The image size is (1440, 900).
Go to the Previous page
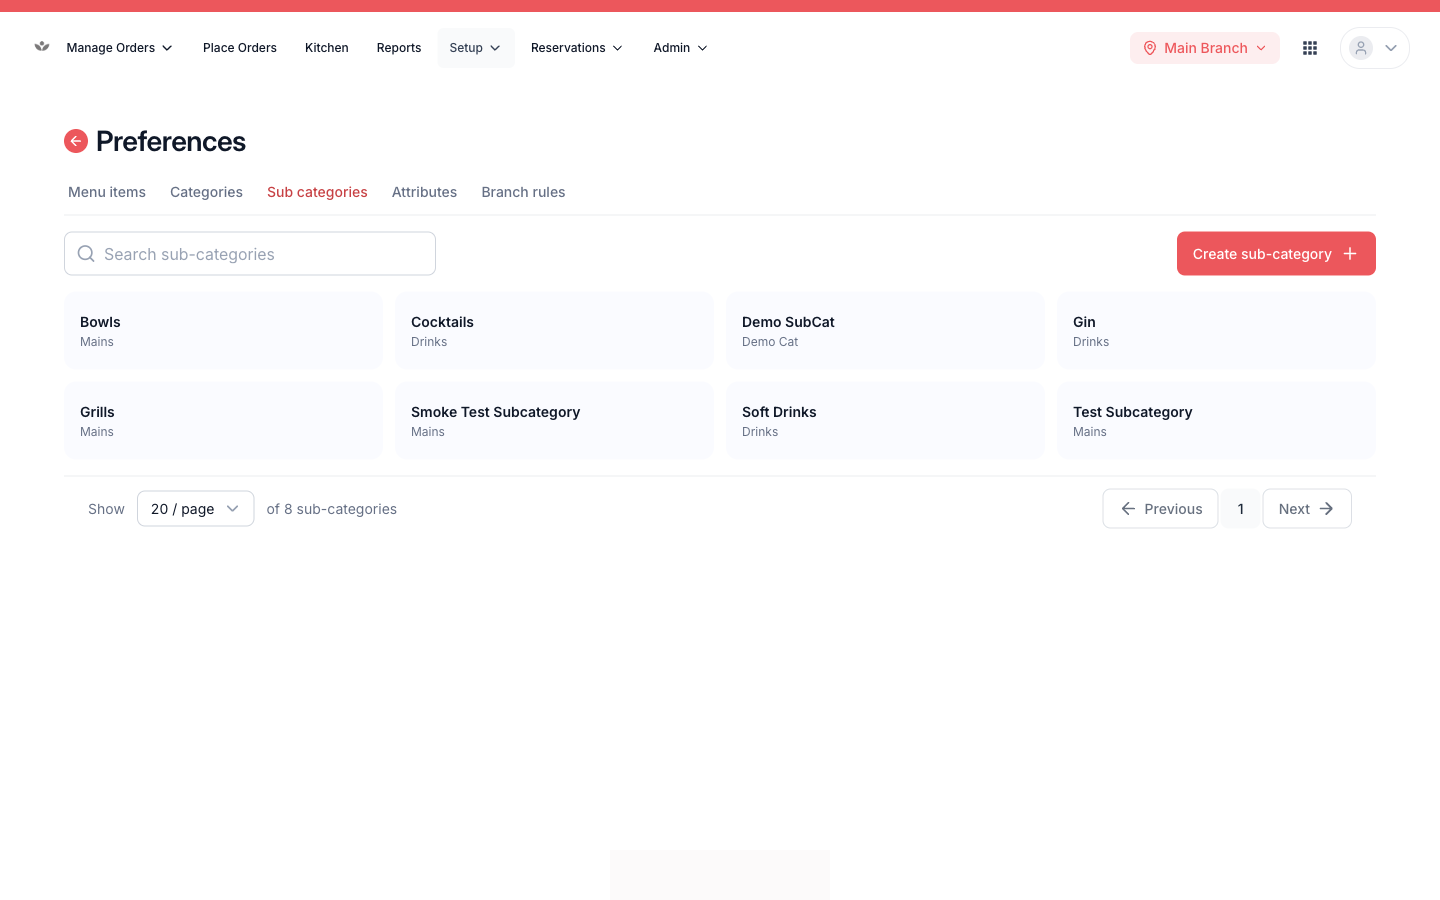pos(1160,509)
